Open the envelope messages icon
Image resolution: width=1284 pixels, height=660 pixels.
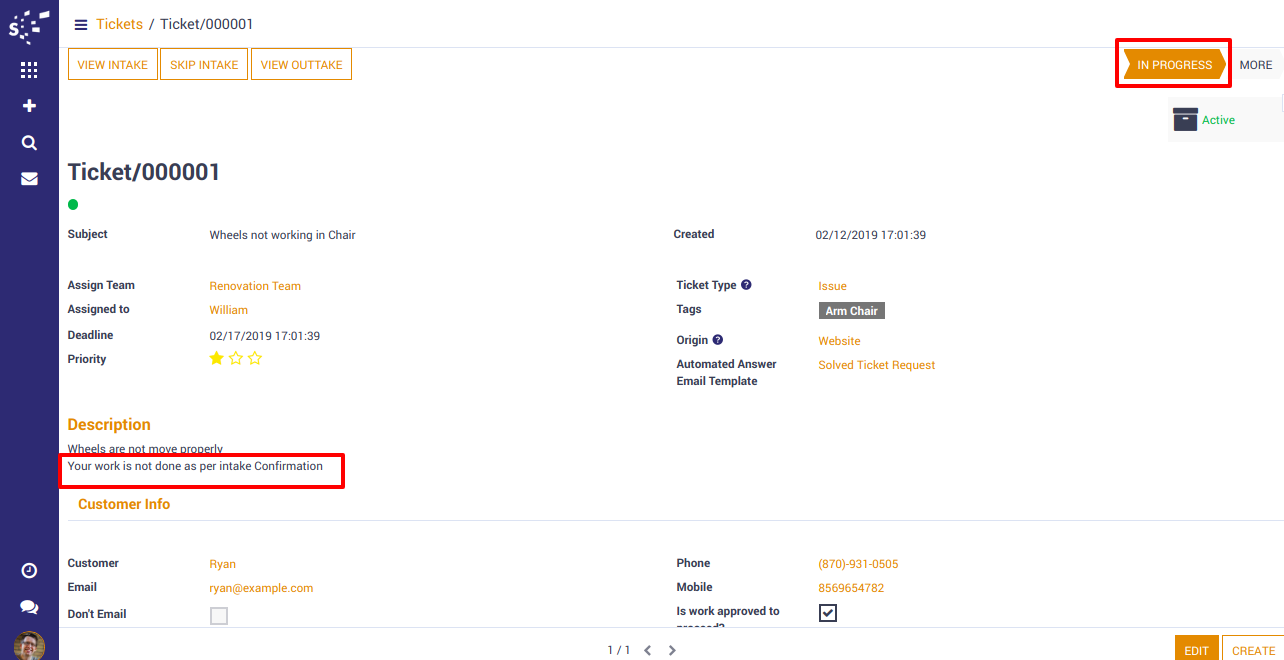(29, 179)
